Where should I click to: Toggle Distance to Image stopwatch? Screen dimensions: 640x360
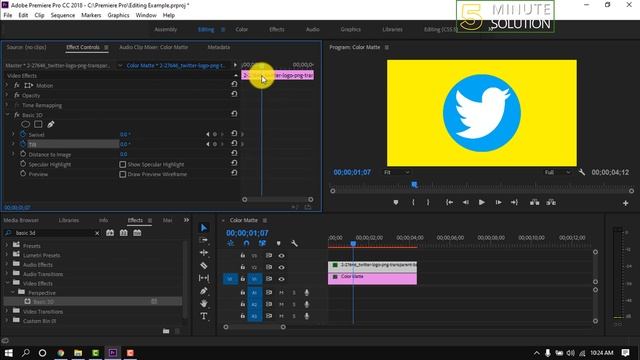tap(23, 154)
